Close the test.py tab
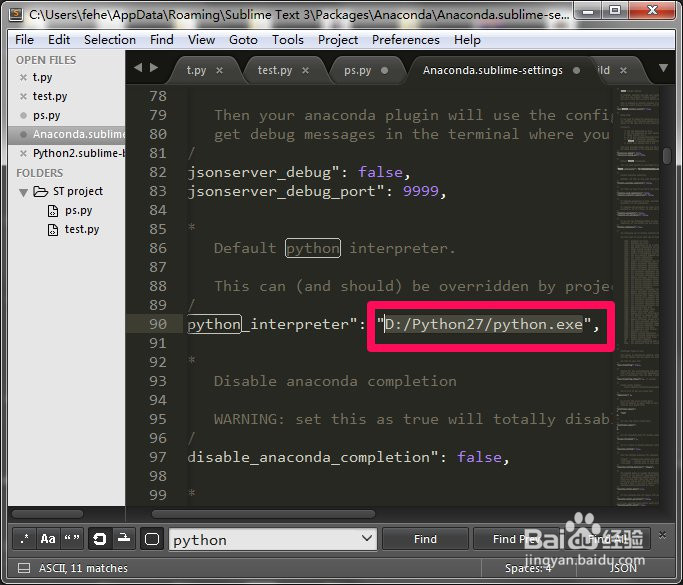Screen dimensions: 683x585 305,70
